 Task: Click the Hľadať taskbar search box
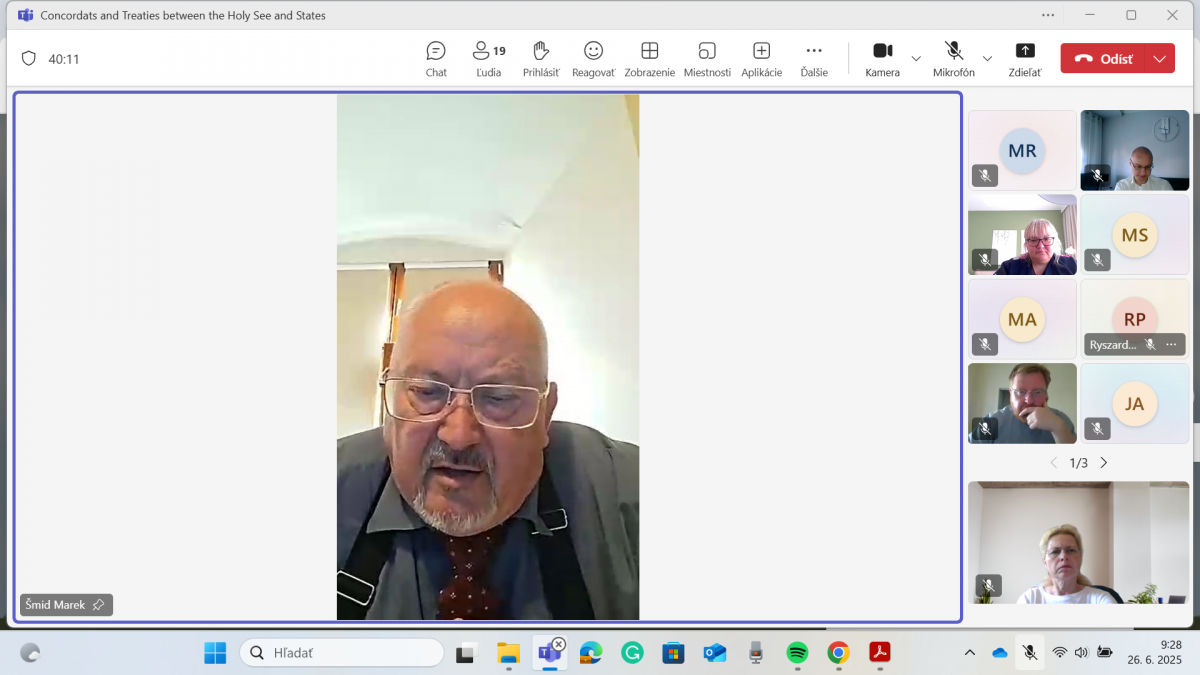point(341,653)
